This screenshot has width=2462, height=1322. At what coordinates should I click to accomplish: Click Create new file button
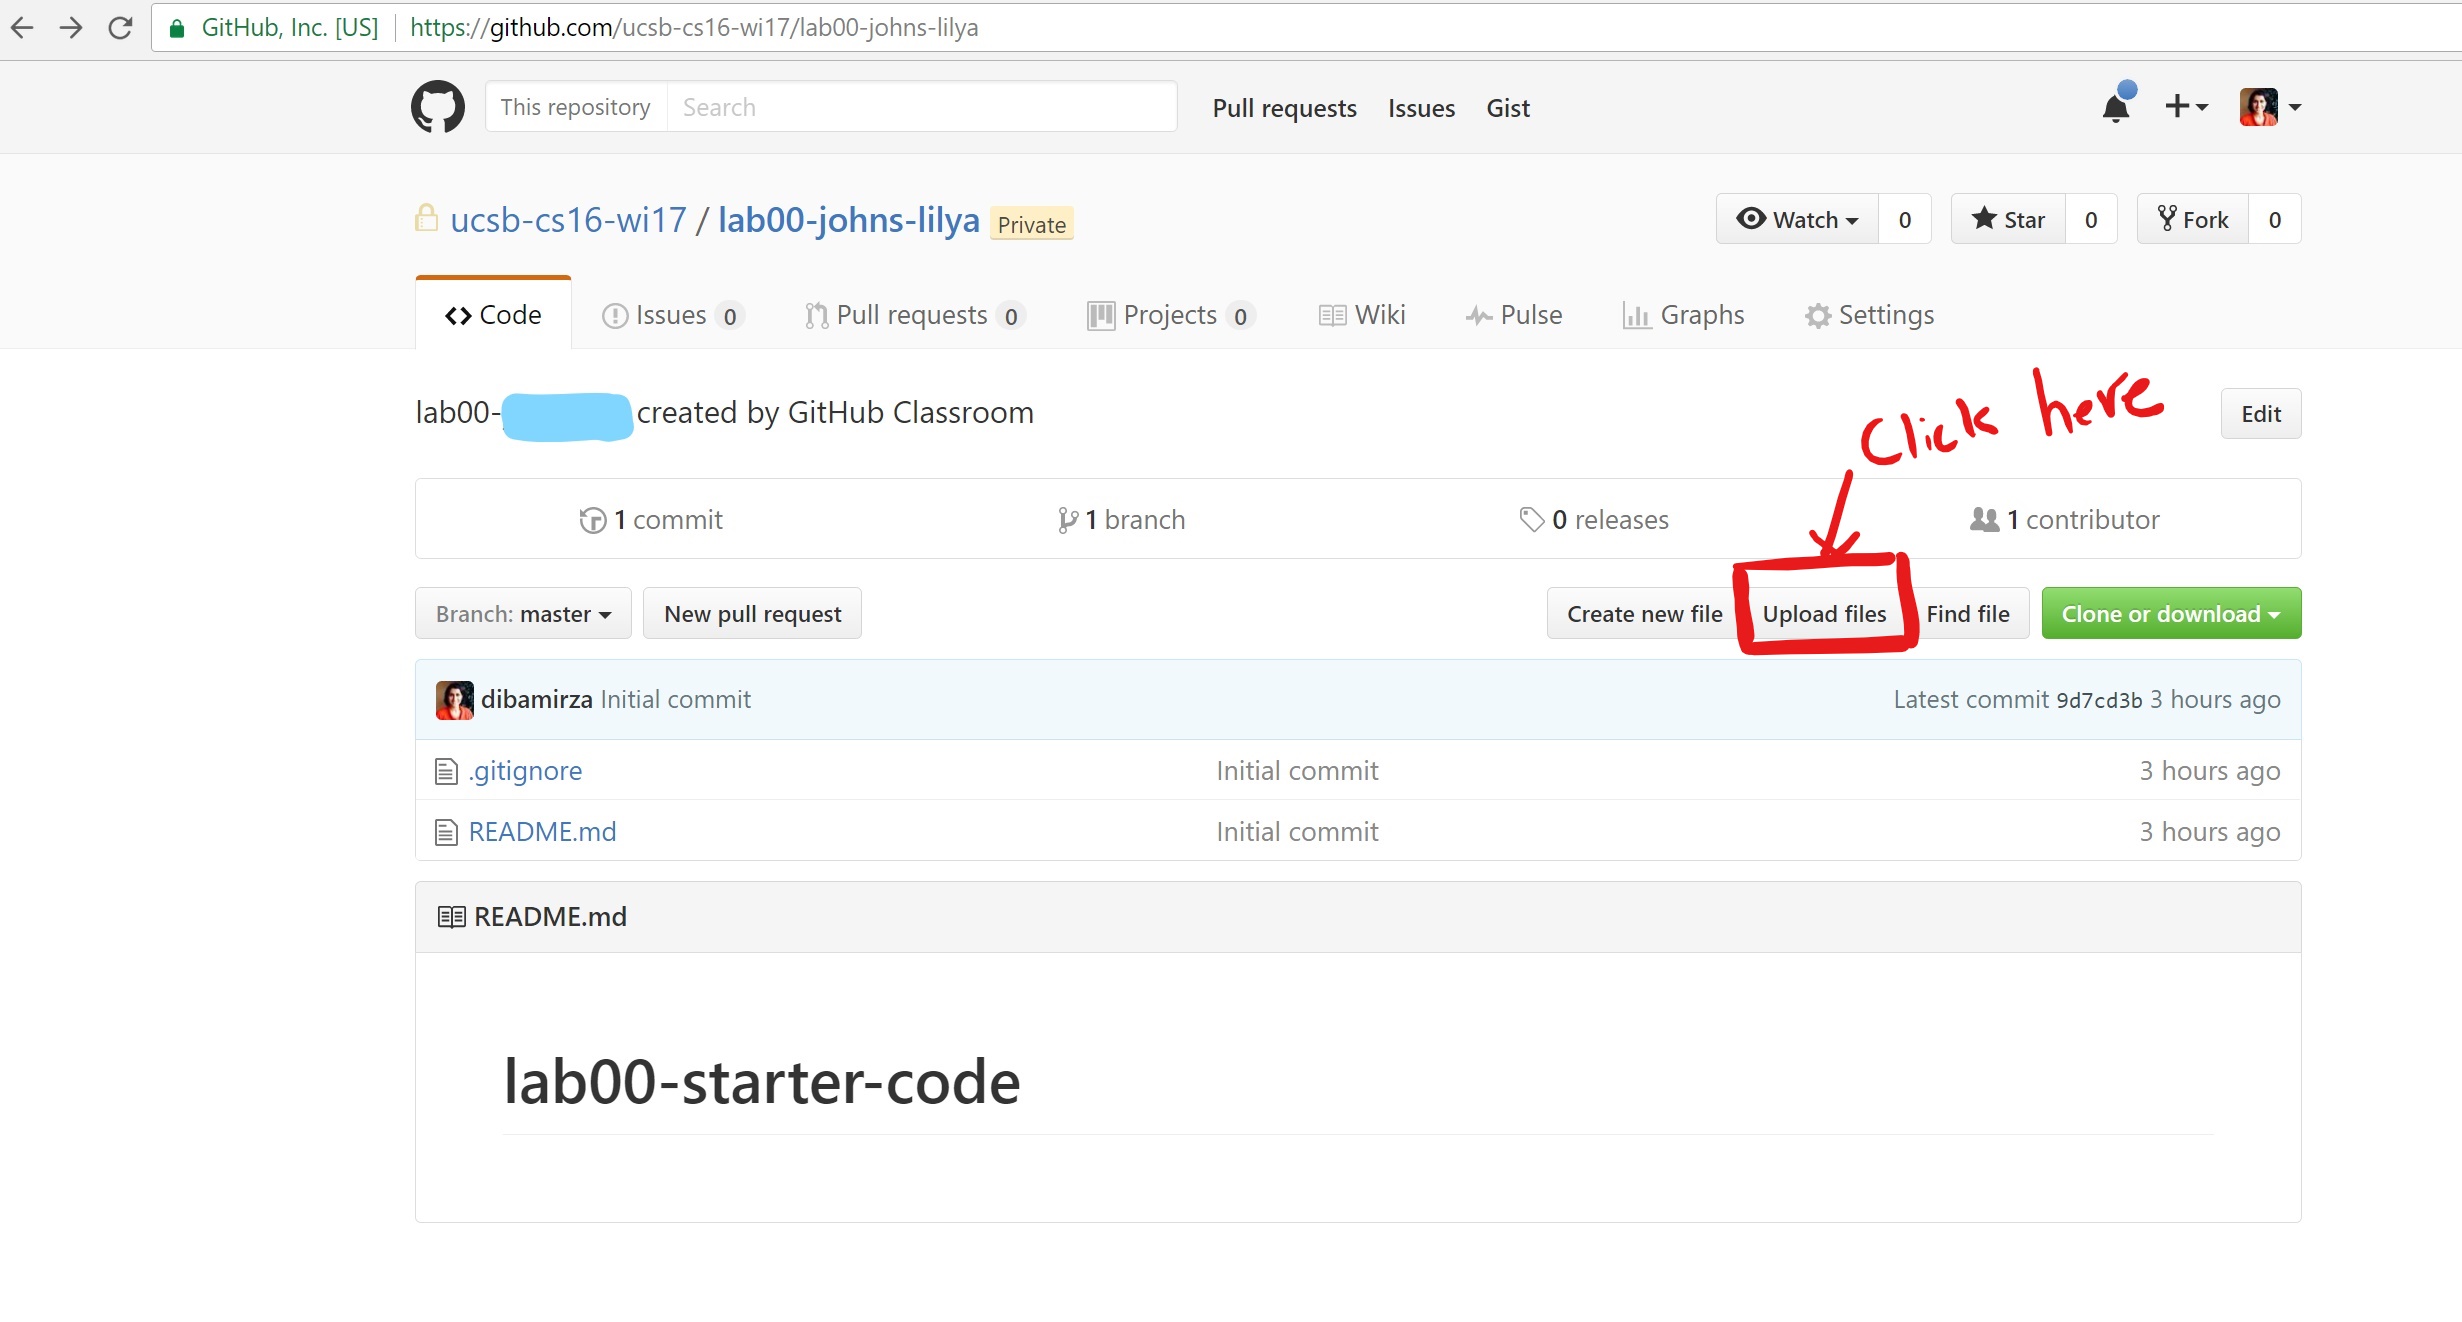pyautogui.click(x=1644, y=613)
